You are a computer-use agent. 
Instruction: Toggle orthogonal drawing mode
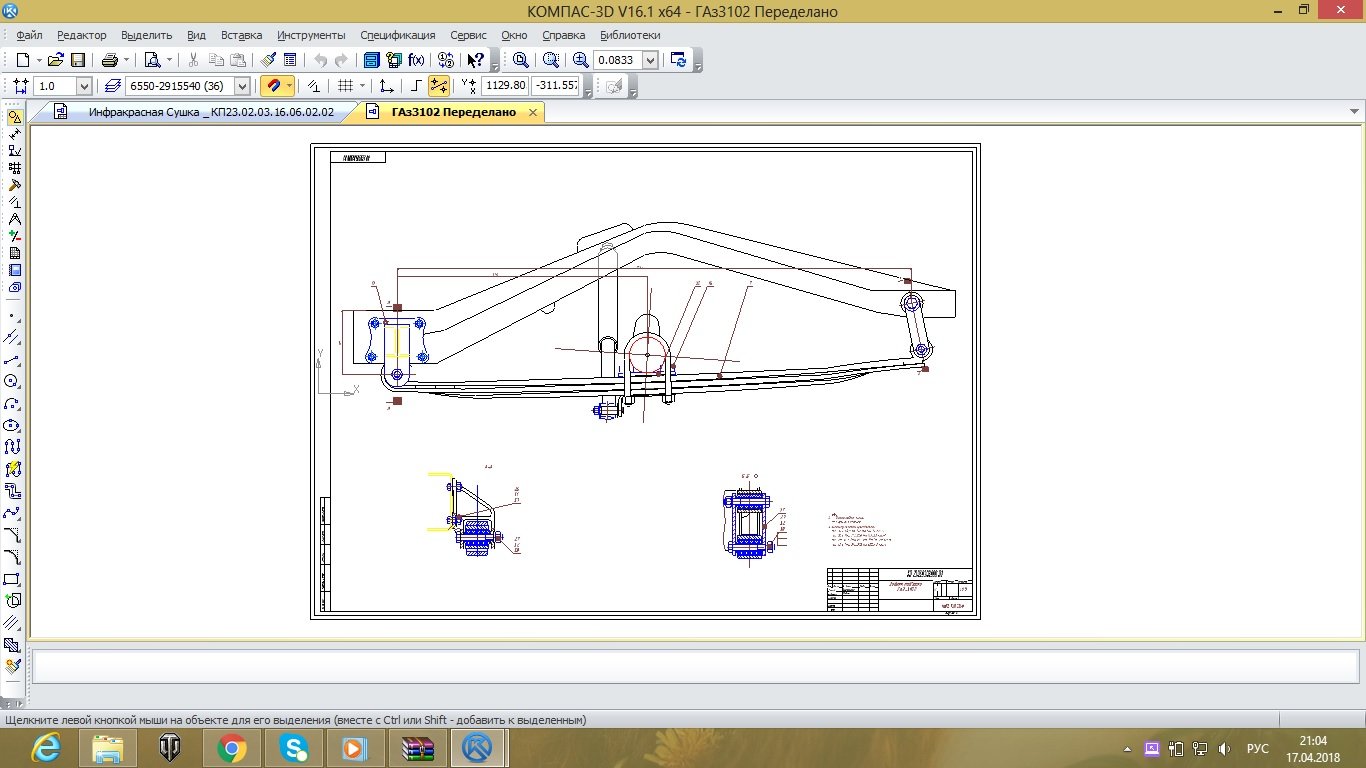(x=417, y=86)
